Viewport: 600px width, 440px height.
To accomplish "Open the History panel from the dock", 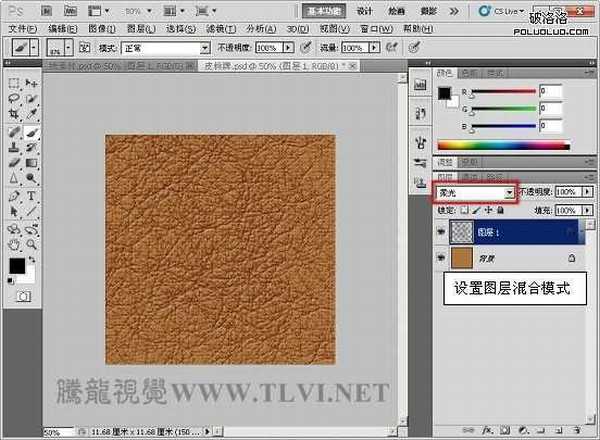I will [420, 113].
